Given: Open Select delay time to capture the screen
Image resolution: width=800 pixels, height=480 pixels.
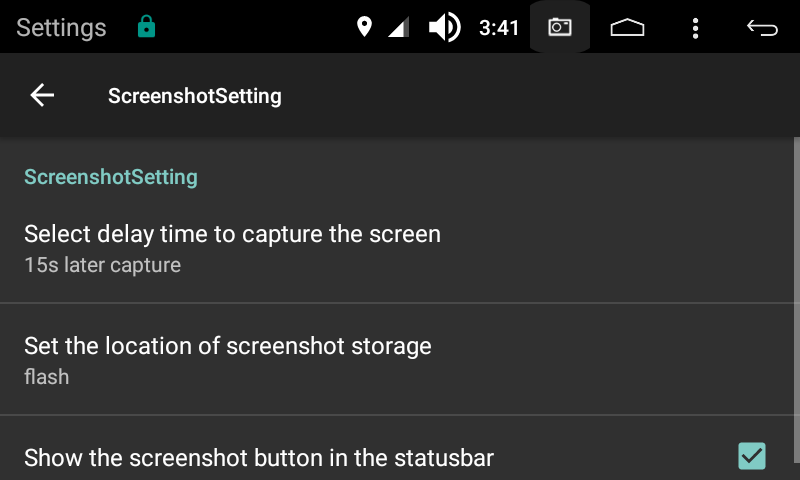Looking at the screenshot, I should pyautogui.click(x=397, y=248).
